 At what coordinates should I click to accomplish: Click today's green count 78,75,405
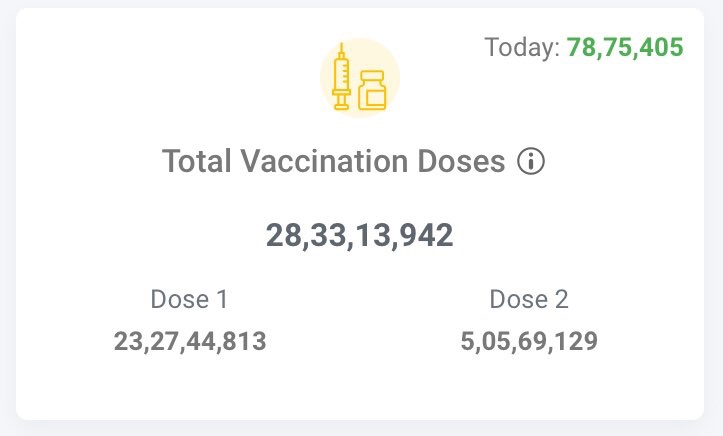625,47
